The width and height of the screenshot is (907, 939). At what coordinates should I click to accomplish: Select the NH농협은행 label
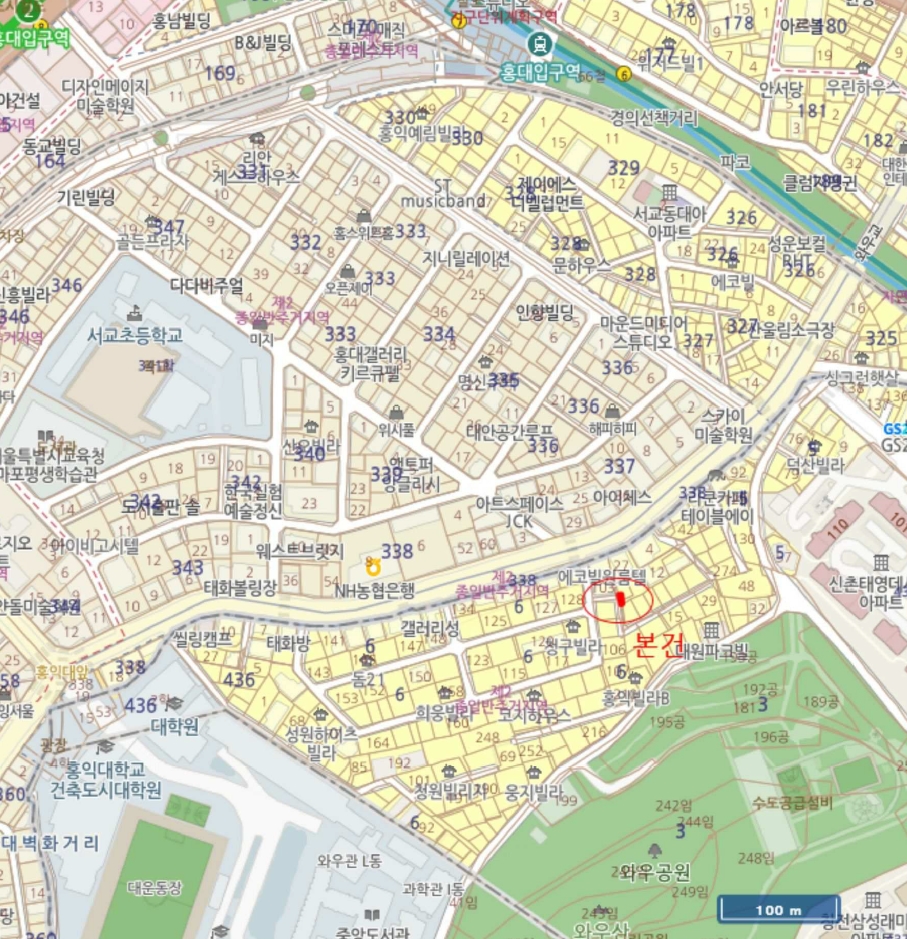coord(375,592)
